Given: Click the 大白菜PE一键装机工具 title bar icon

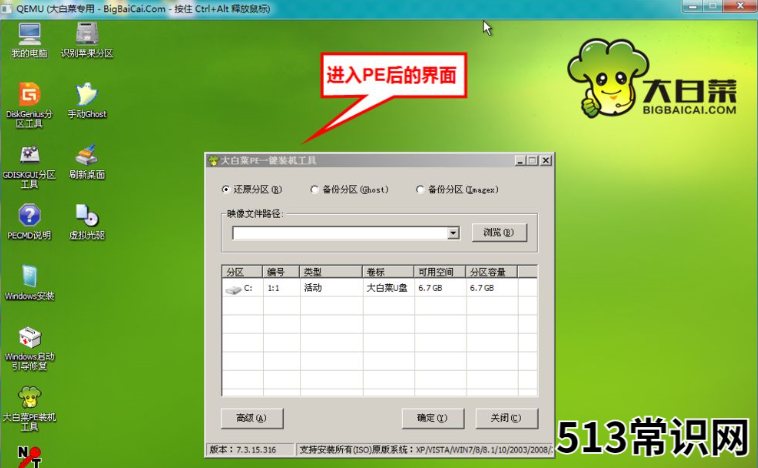Looking at the screenshot, I should tap(213, 161).
